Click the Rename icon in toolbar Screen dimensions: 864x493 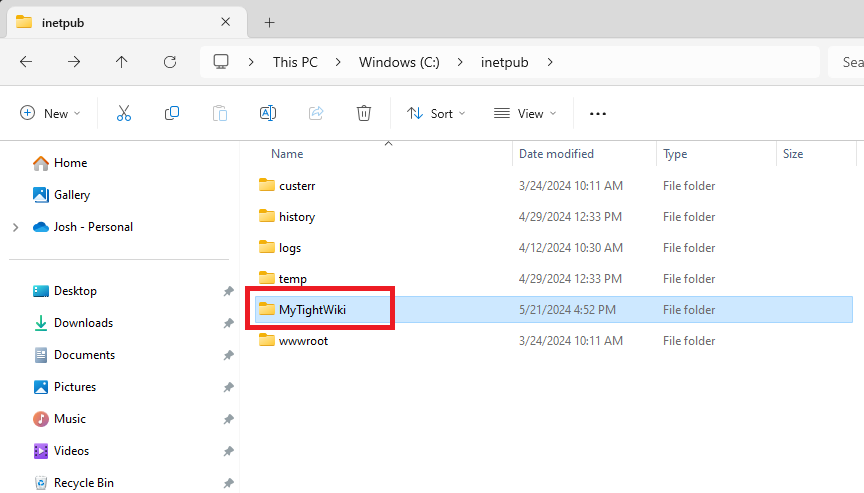(268, 113)
